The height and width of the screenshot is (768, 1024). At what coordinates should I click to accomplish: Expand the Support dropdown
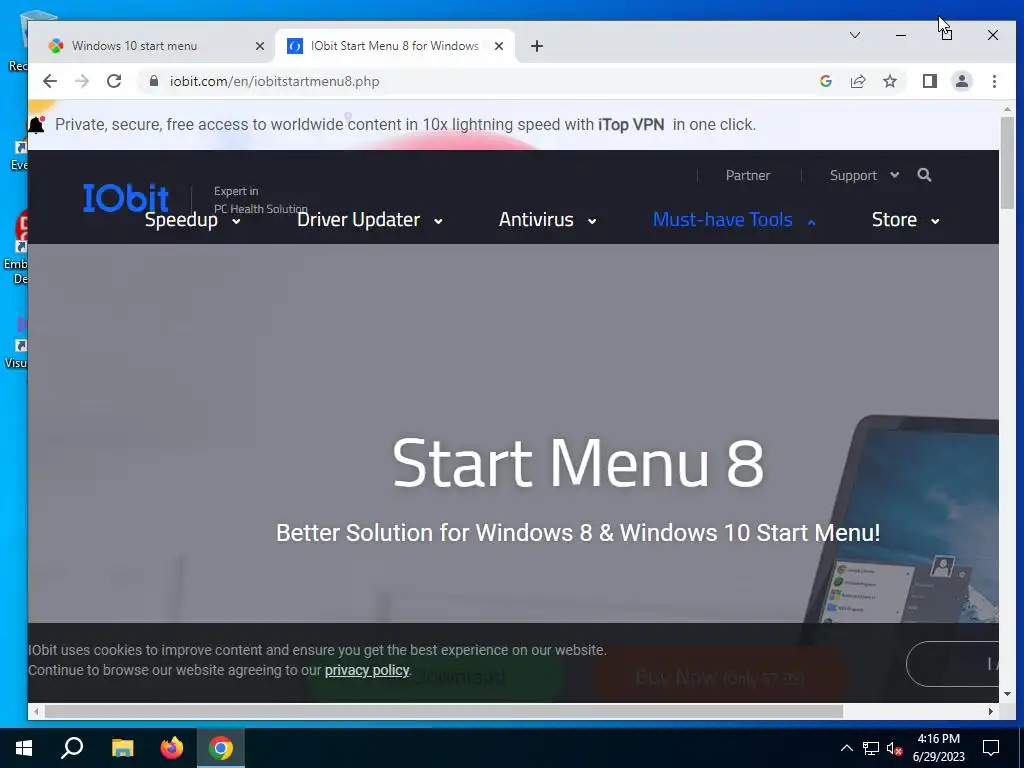(863, 175)
